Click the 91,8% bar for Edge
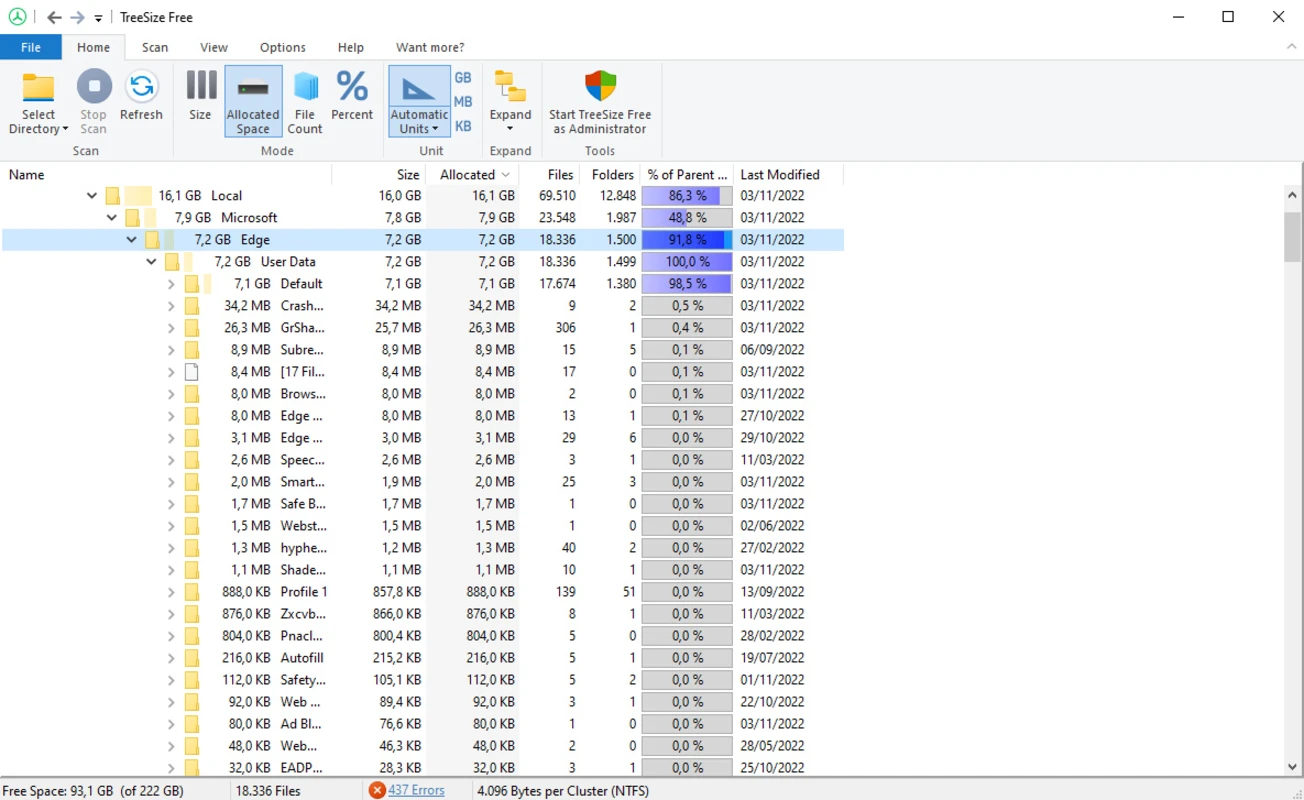This screenshot has height=800, width=1304. click(686, 239)
